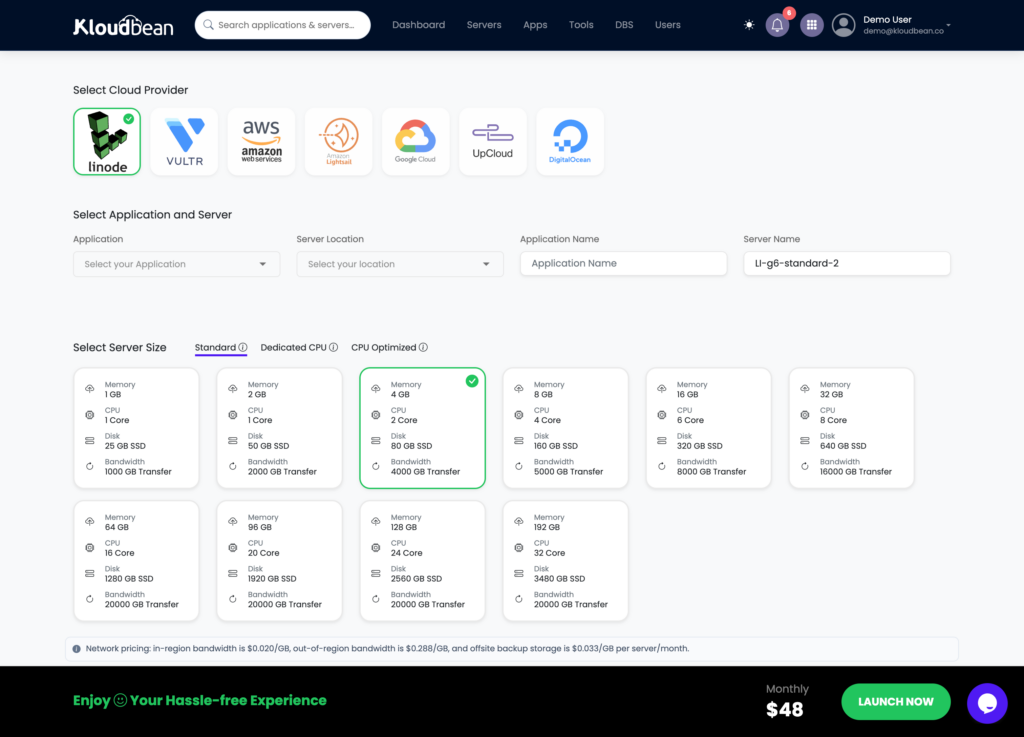Click the LAUNCH NOW button

(x=895, y=702)
